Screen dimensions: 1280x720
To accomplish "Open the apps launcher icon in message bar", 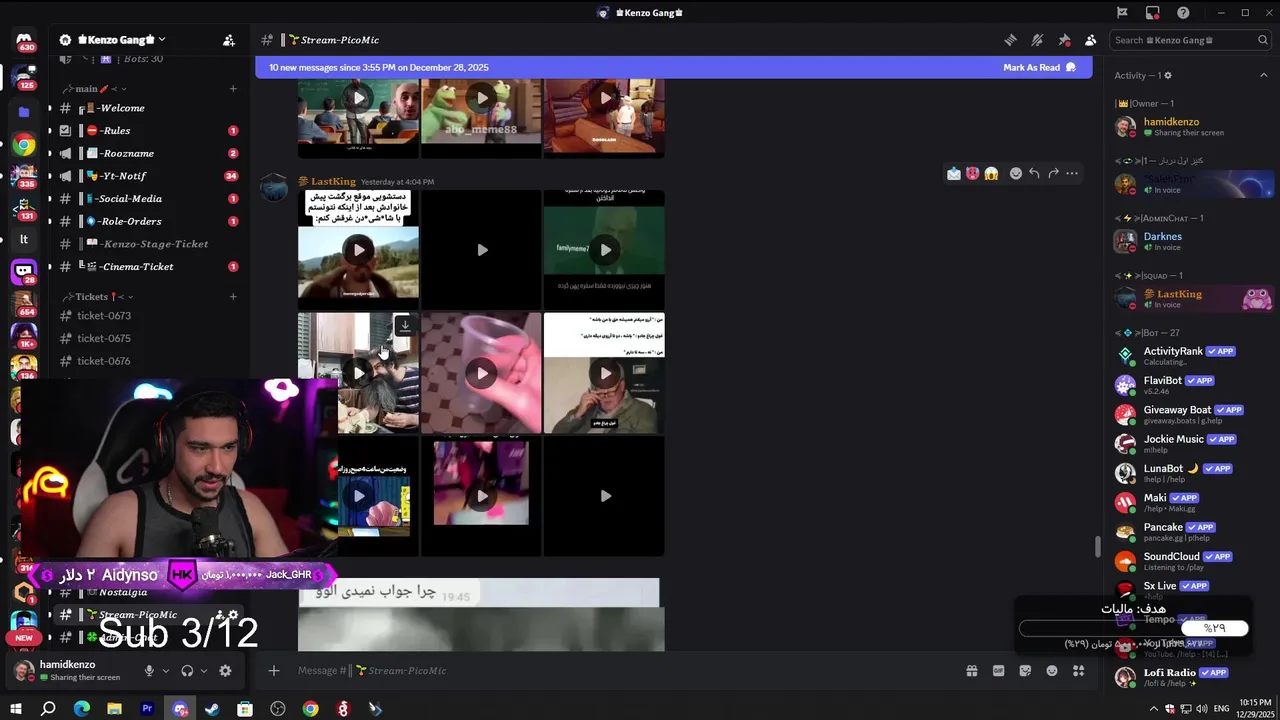I will tap(1078, 671).
